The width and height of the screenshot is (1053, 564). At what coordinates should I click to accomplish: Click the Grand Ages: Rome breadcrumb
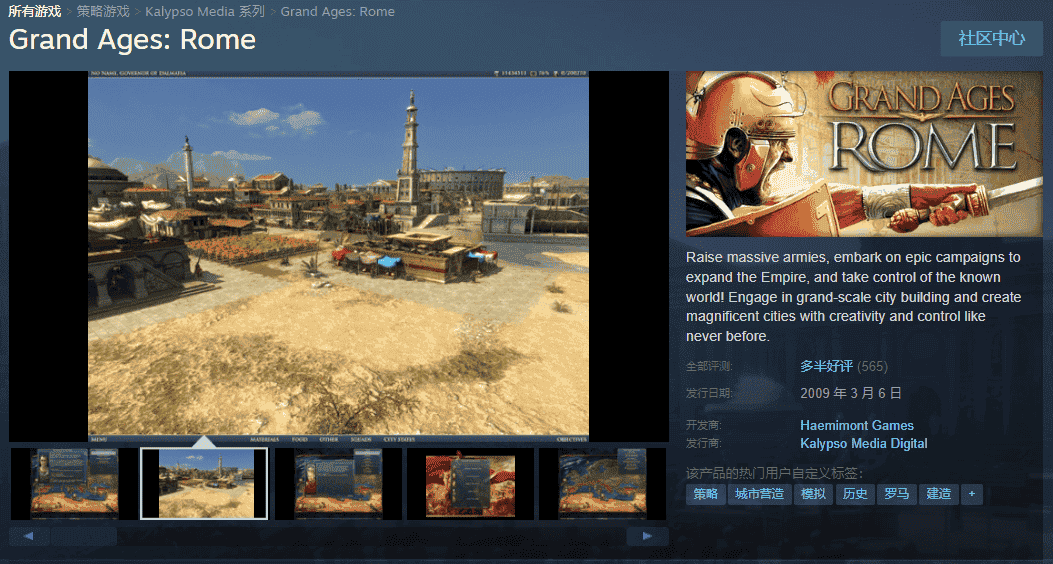[338, 11]
